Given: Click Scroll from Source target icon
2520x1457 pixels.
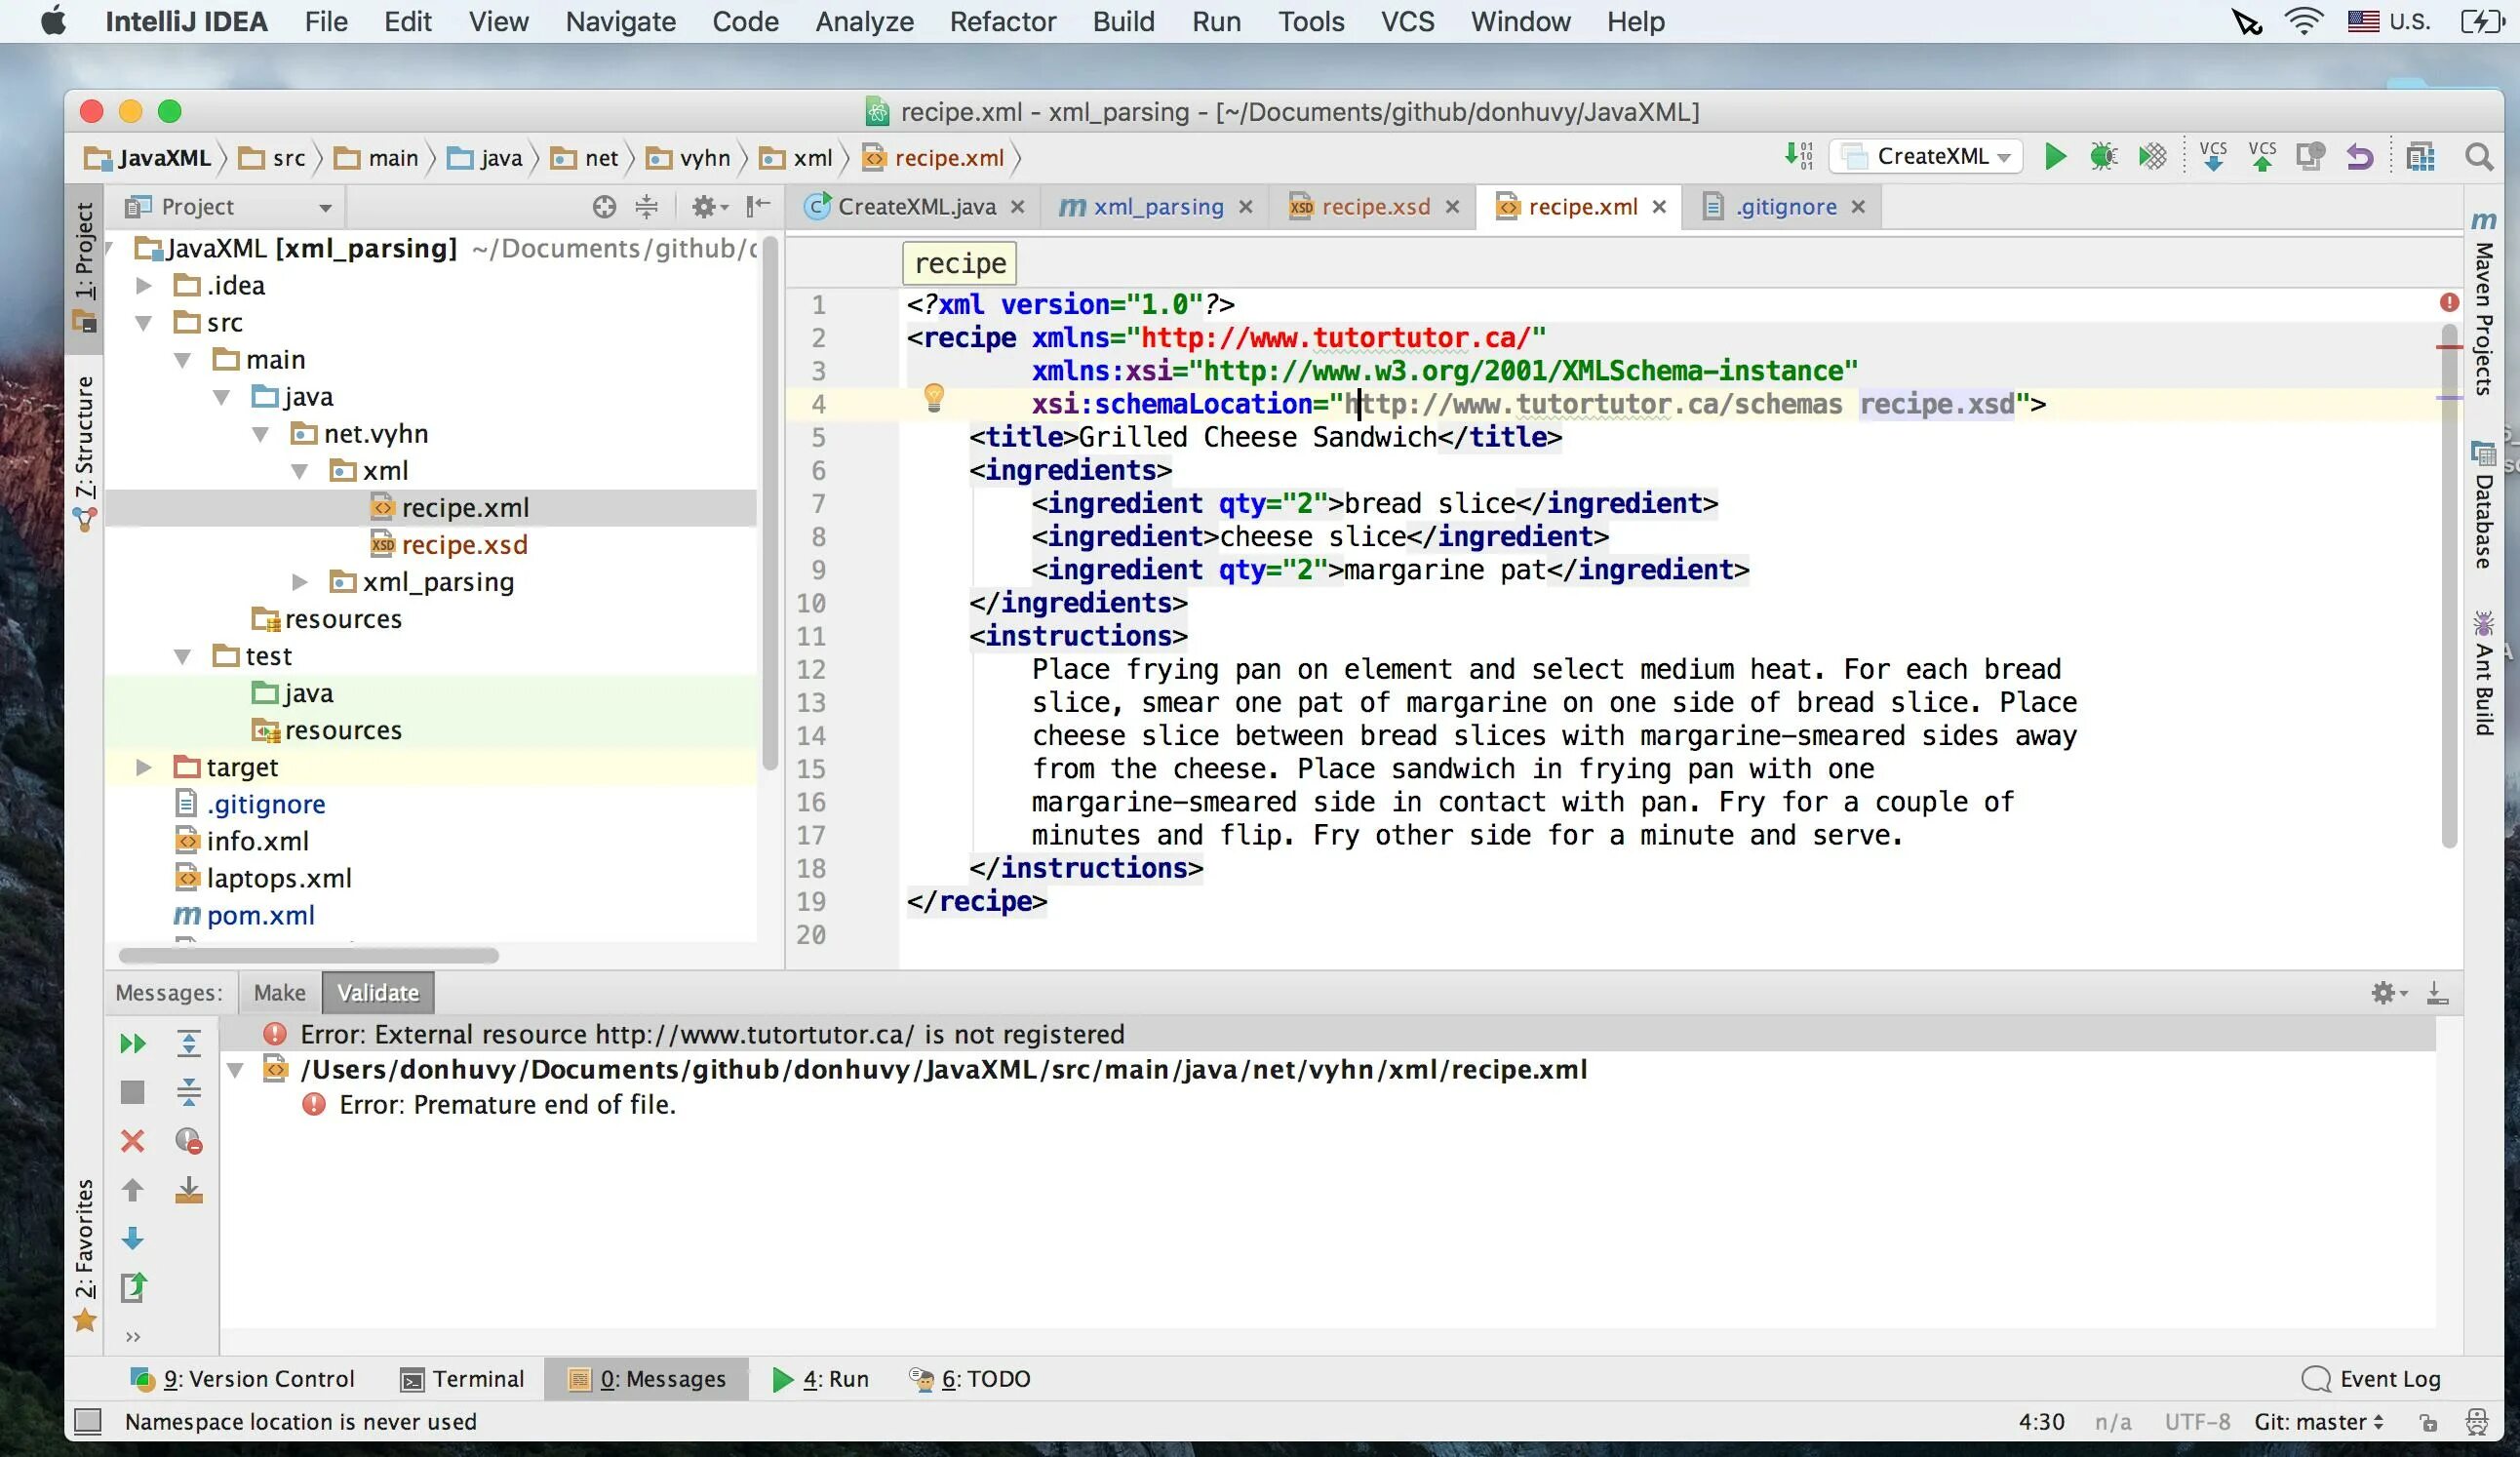Looking at the screenshot, I should click(x=604, y=206).
